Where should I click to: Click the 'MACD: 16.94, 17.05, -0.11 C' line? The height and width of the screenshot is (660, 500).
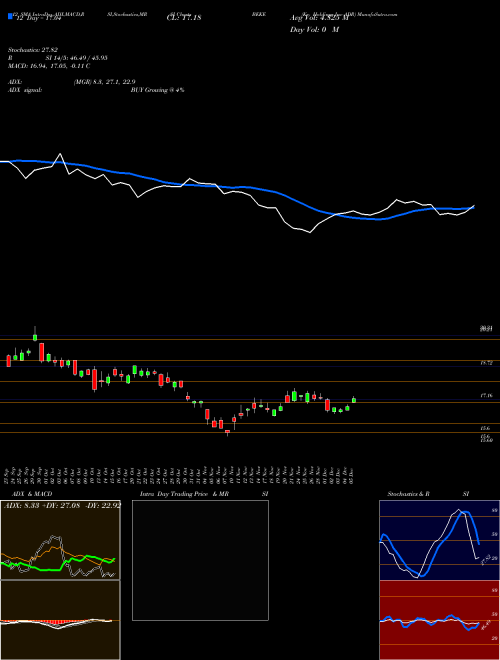49,66
